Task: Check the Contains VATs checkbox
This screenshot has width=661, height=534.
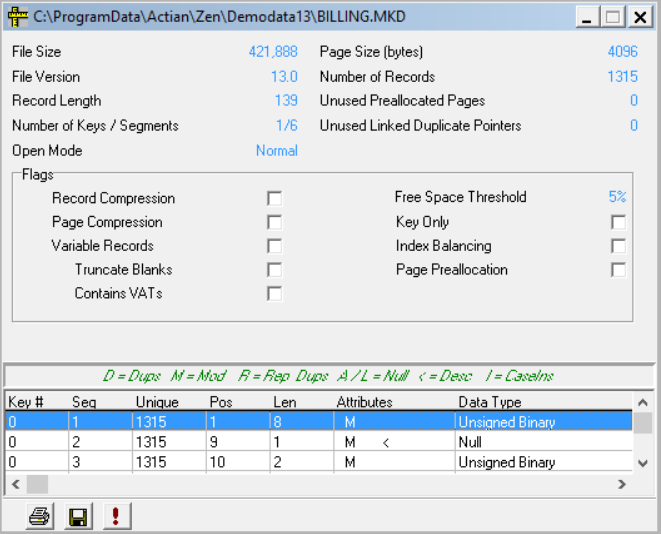Action: click(x=274, y=293)
